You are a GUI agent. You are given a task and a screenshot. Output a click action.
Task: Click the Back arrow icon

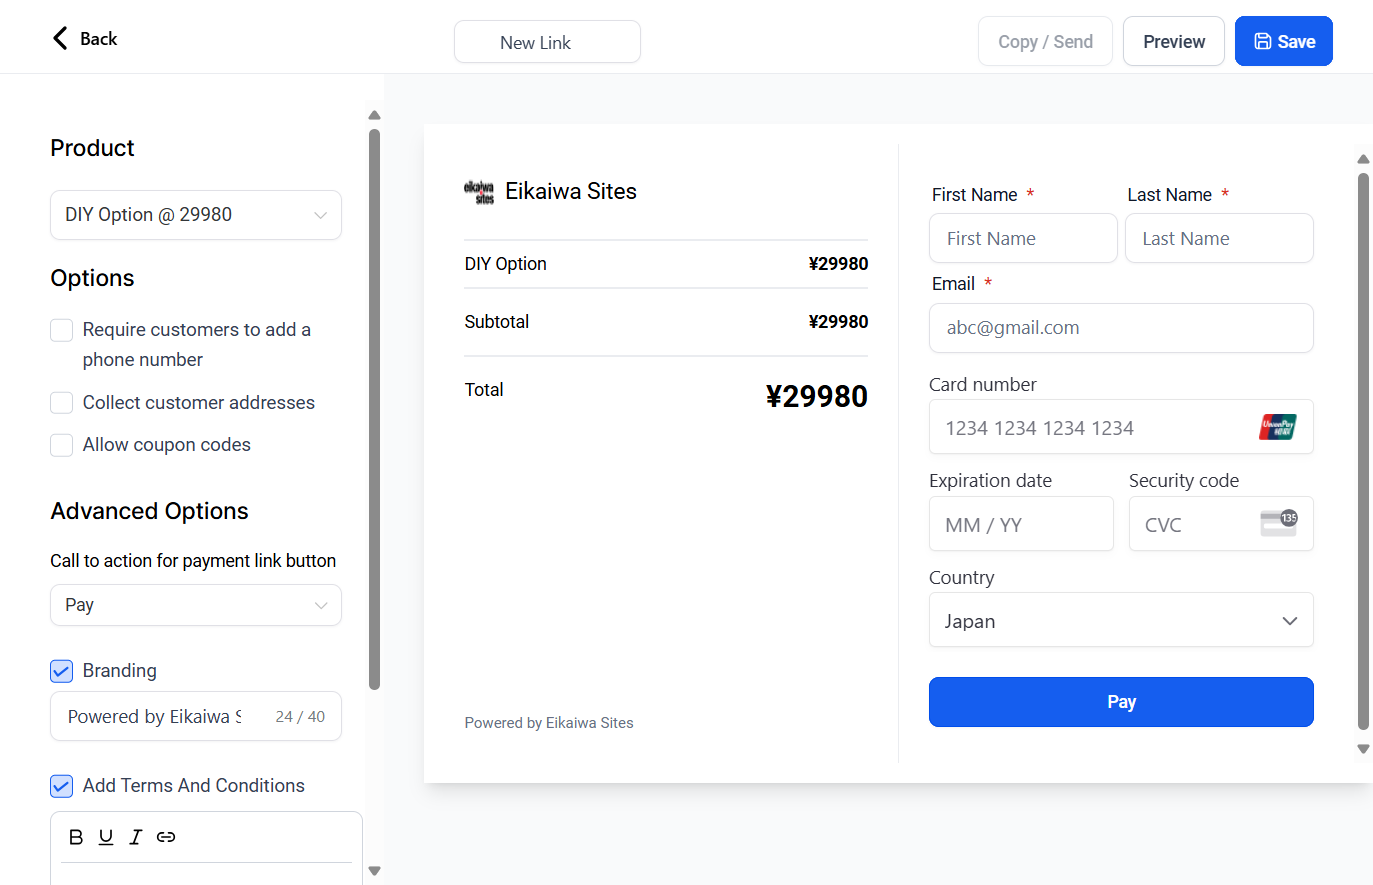click(60, 38)
